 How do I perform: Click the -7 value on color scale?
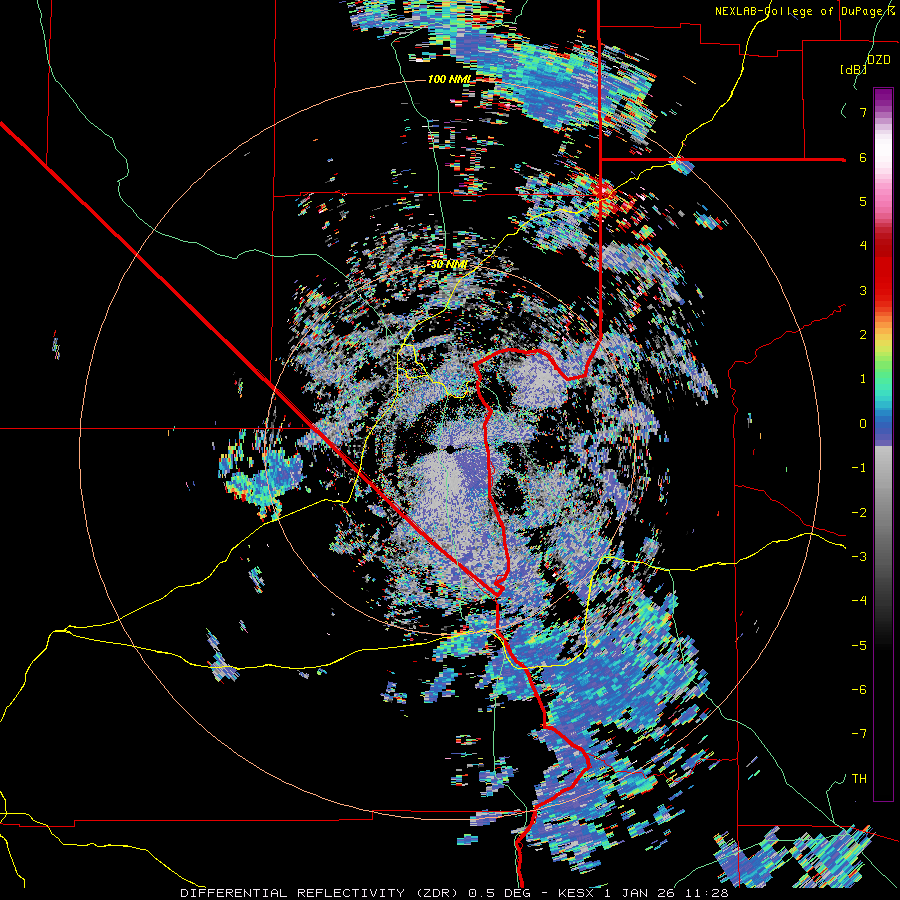[859, 734]
